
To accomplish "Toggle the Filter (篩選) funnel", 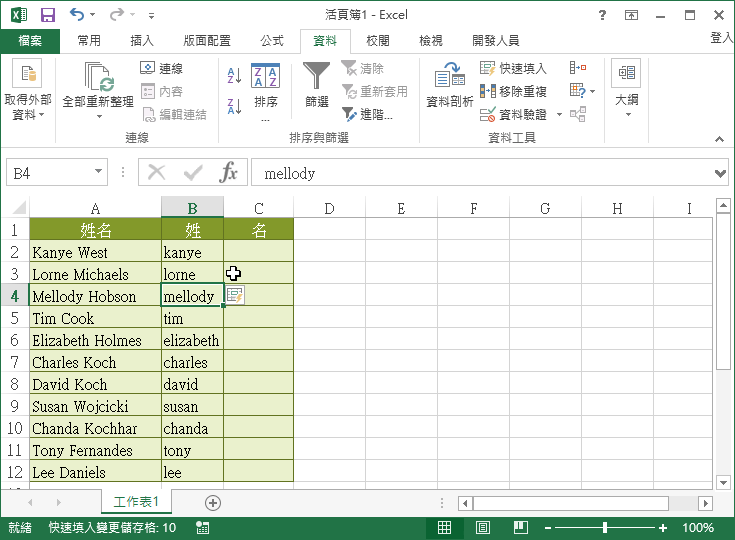I will [317, 84].
